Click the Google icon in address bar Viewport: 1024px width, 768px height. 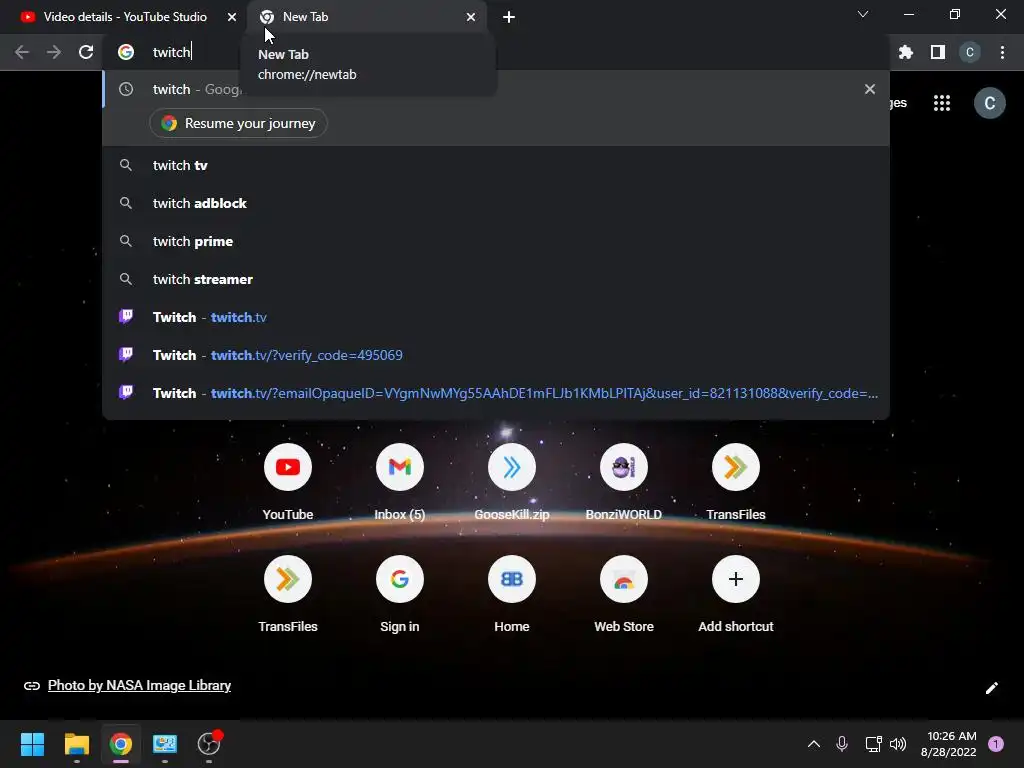point(126,52)
